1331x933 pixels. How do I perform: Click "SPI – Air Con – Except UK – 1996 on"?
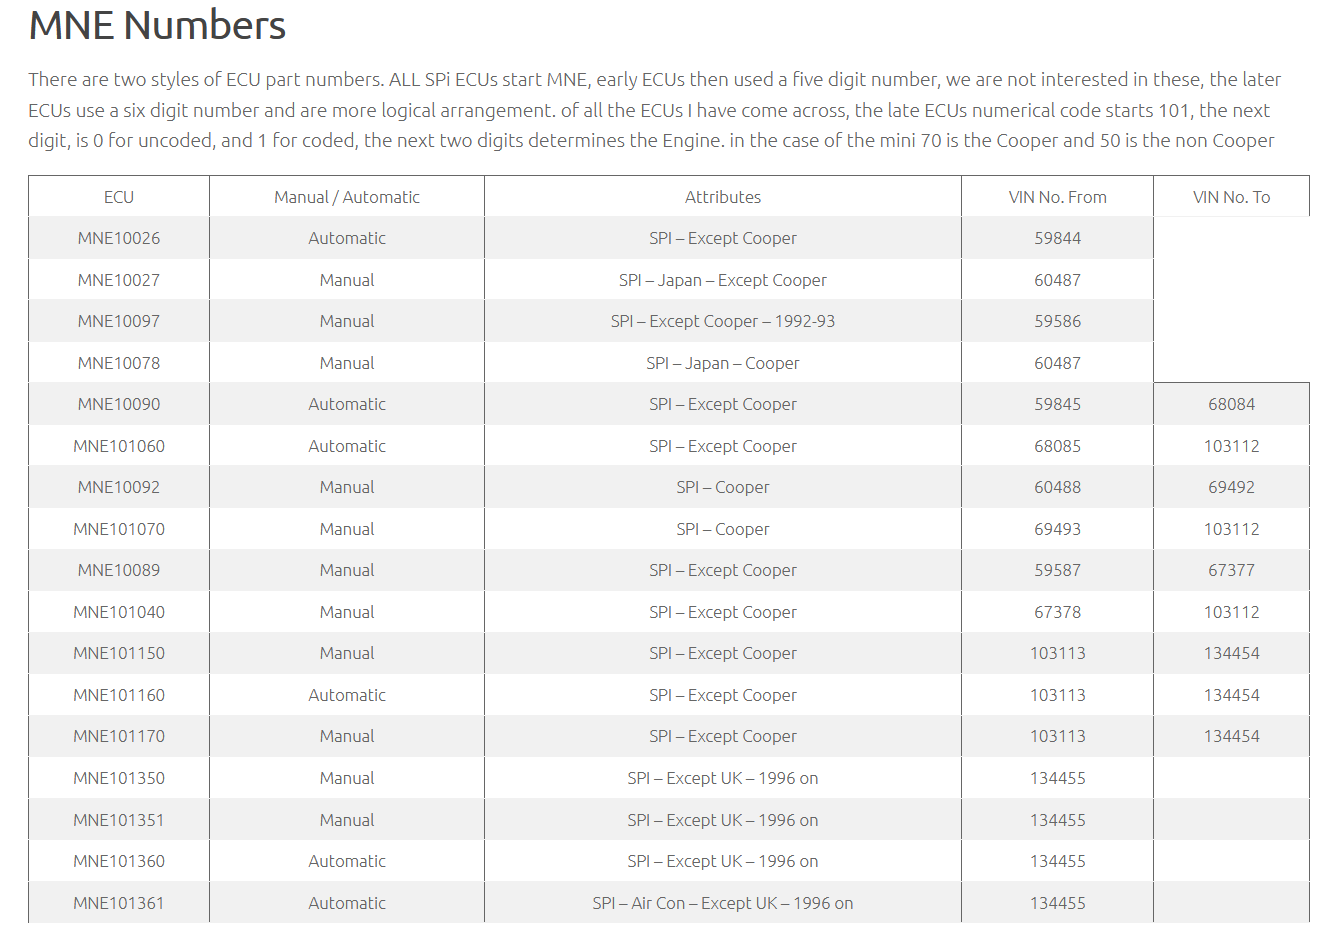click(722, 903)
